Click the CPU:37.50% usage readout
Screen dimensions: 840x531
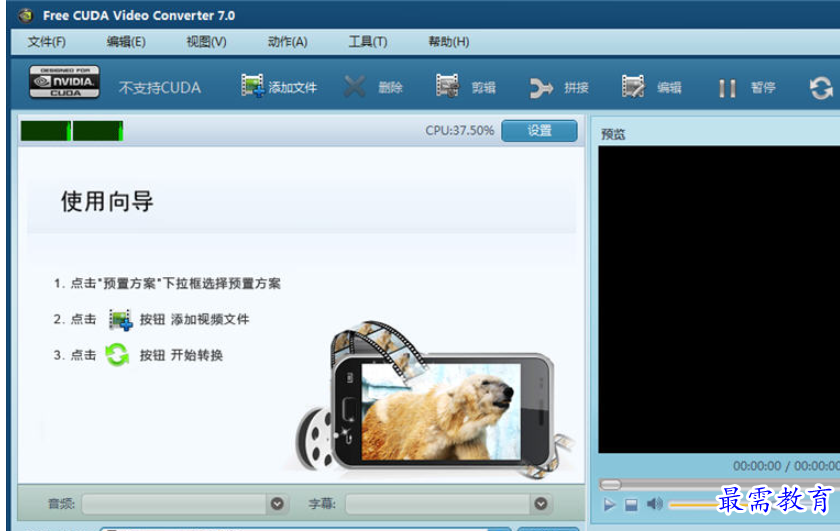pos(460,131)
